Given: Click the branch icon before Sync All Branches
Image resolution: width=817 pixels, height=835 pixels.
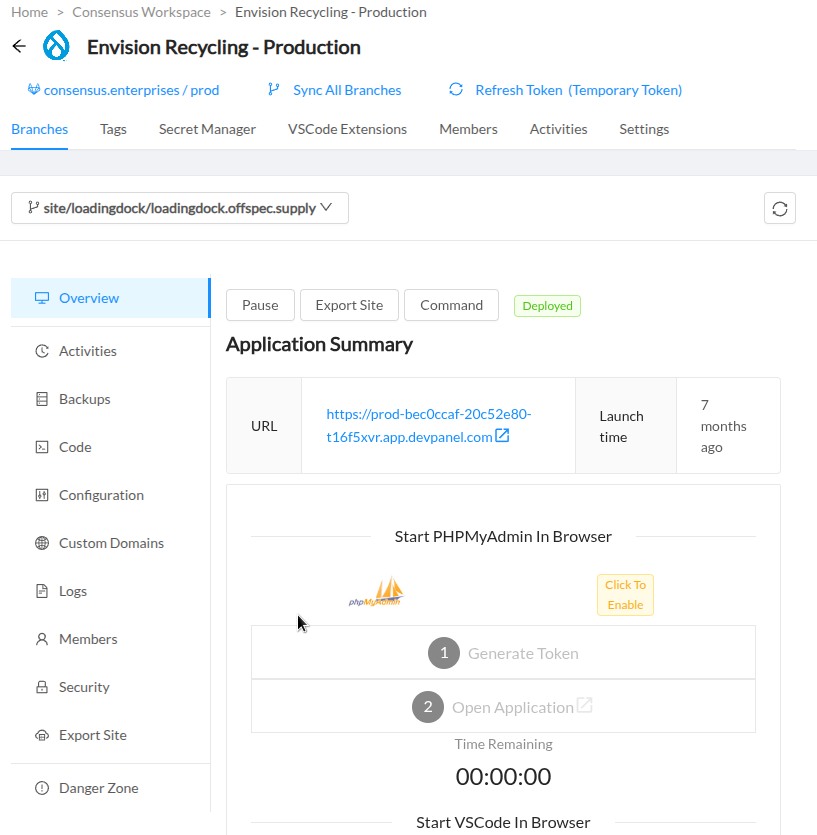Looking at the screenshot, I should (274, 89).
